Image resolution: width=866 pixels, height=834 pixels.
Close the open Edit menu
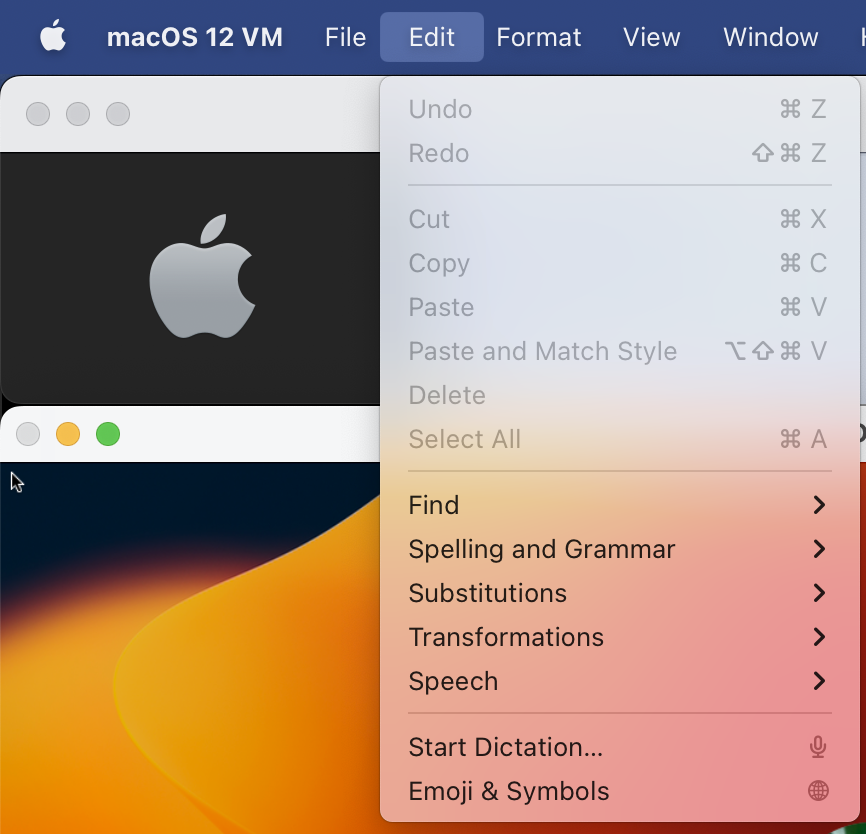pyautogui.click(x=432, y=37)
